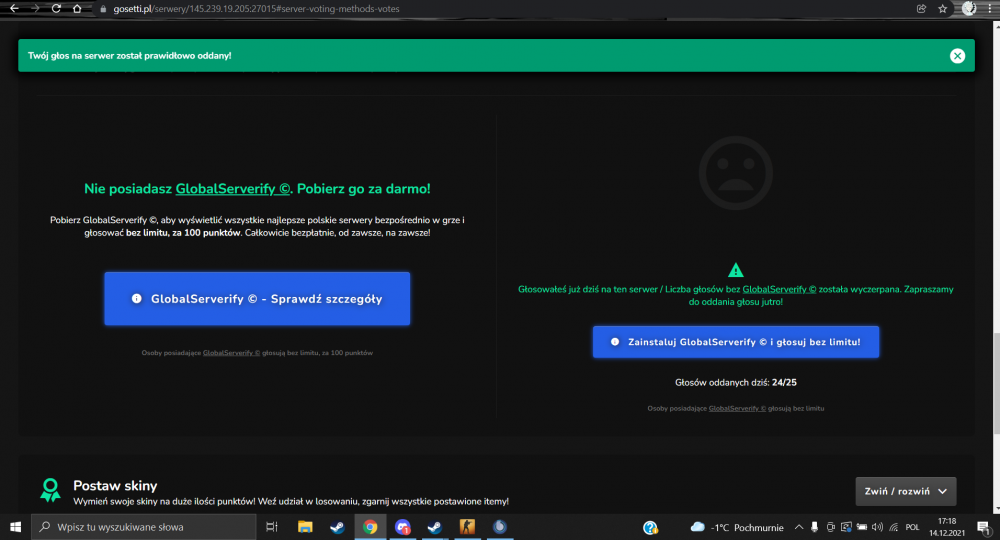Bookmark this page with star icon
This screenshot has height=540, width=1000.
coord(943,9)
